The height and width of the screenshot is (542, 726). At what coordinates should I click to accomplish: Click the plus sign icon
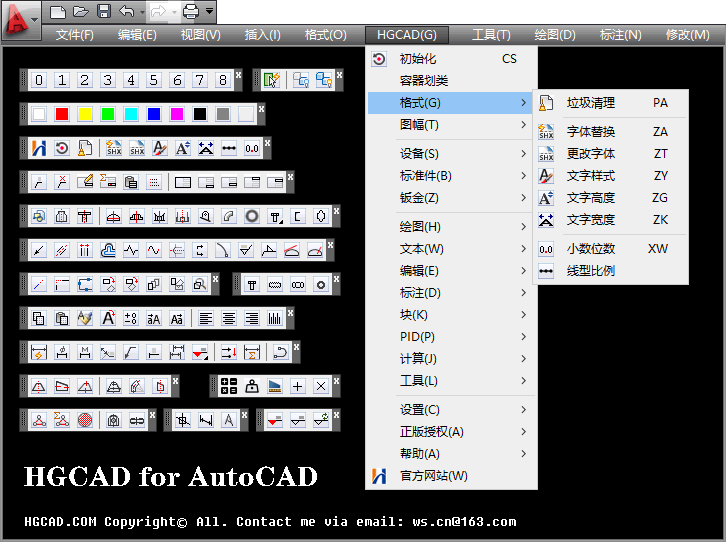(298, 386)
